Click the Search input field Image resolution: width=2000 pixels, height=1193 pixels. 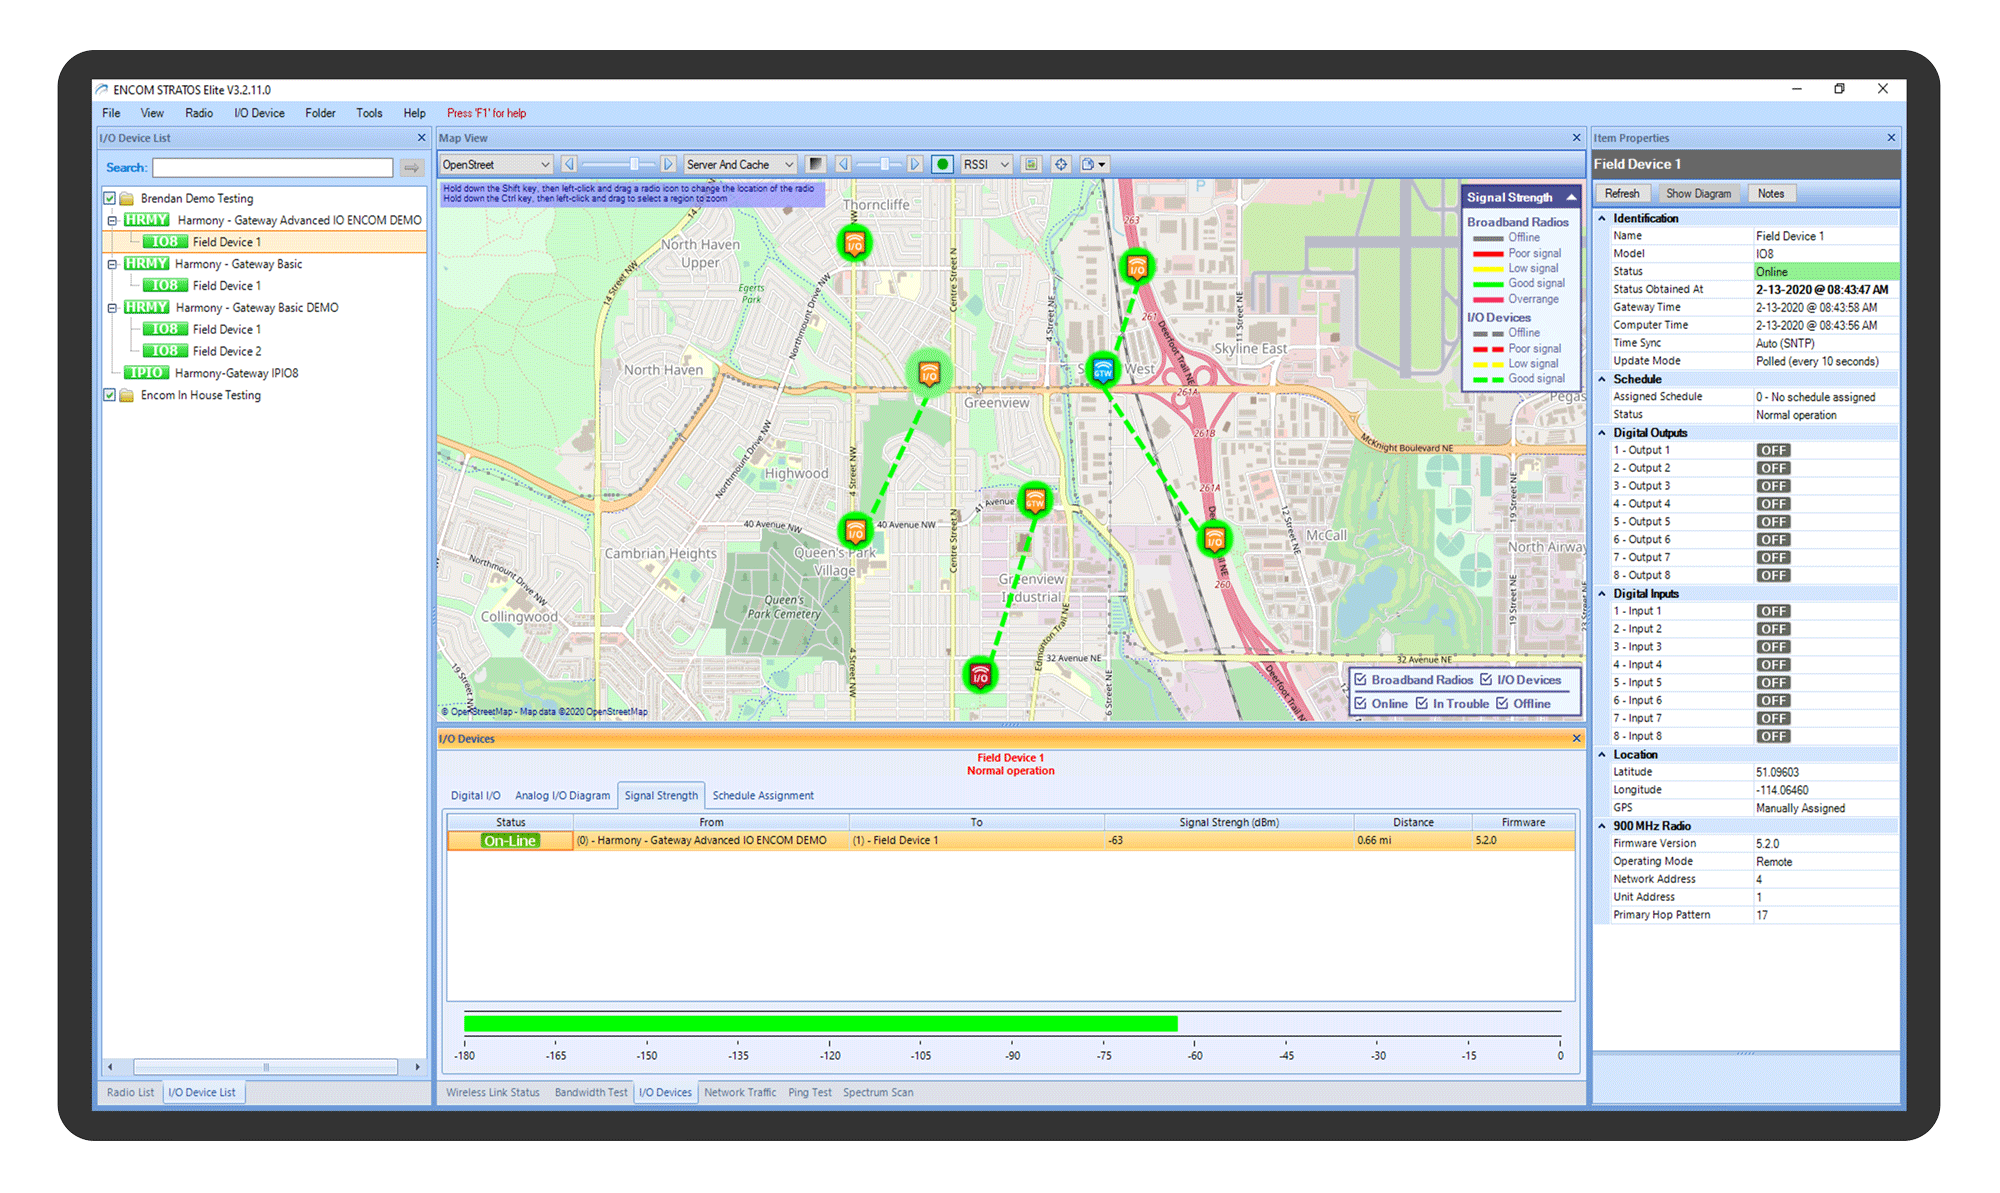tap(272, 168)
